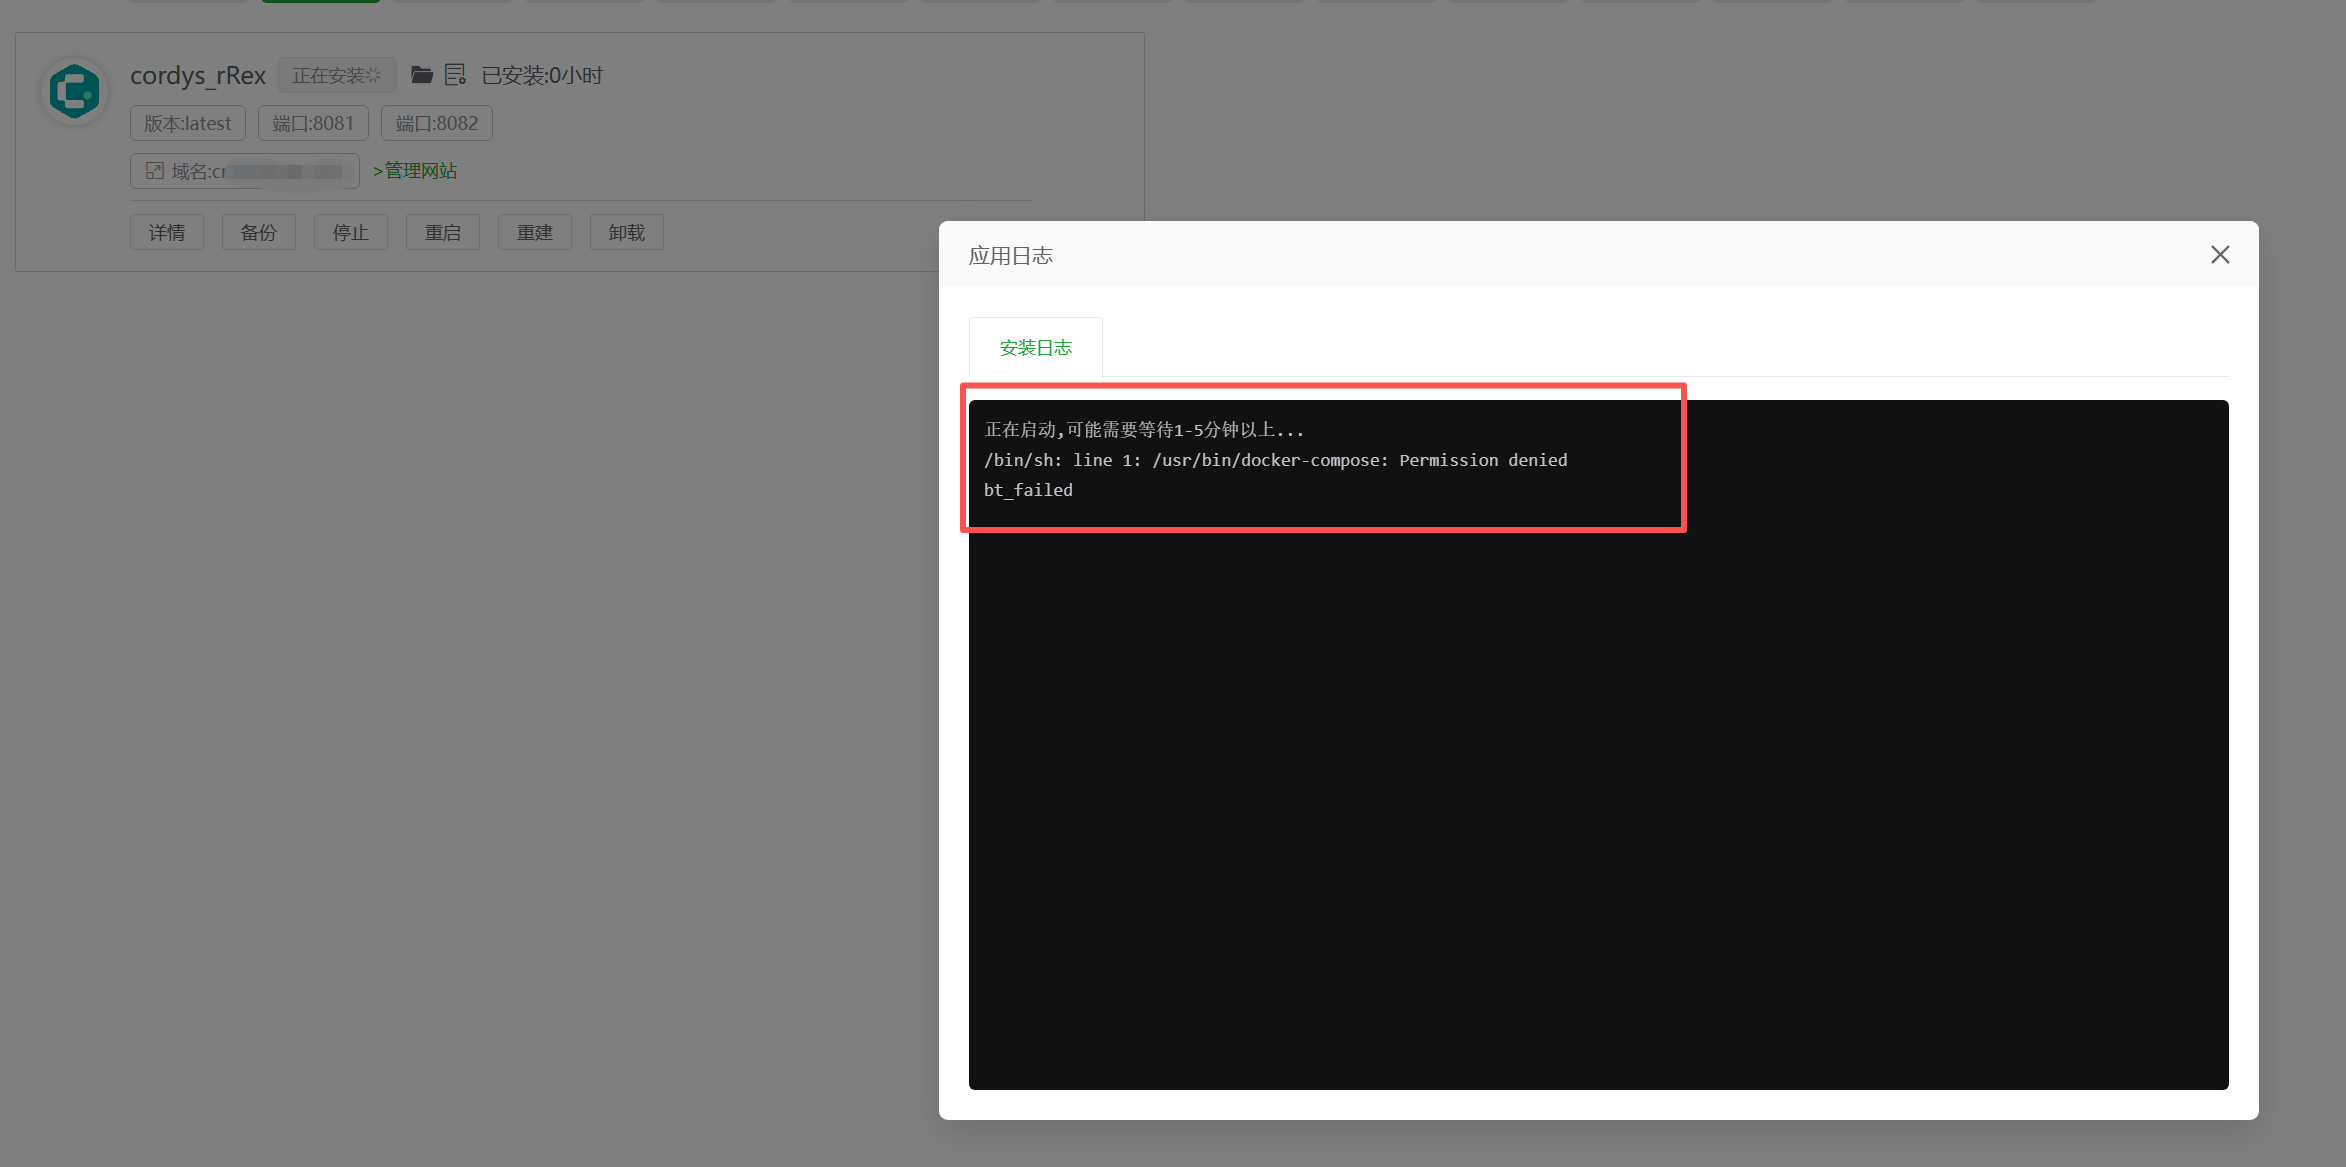Click the spinning 正在安装 installing badge

coord(337,74)
